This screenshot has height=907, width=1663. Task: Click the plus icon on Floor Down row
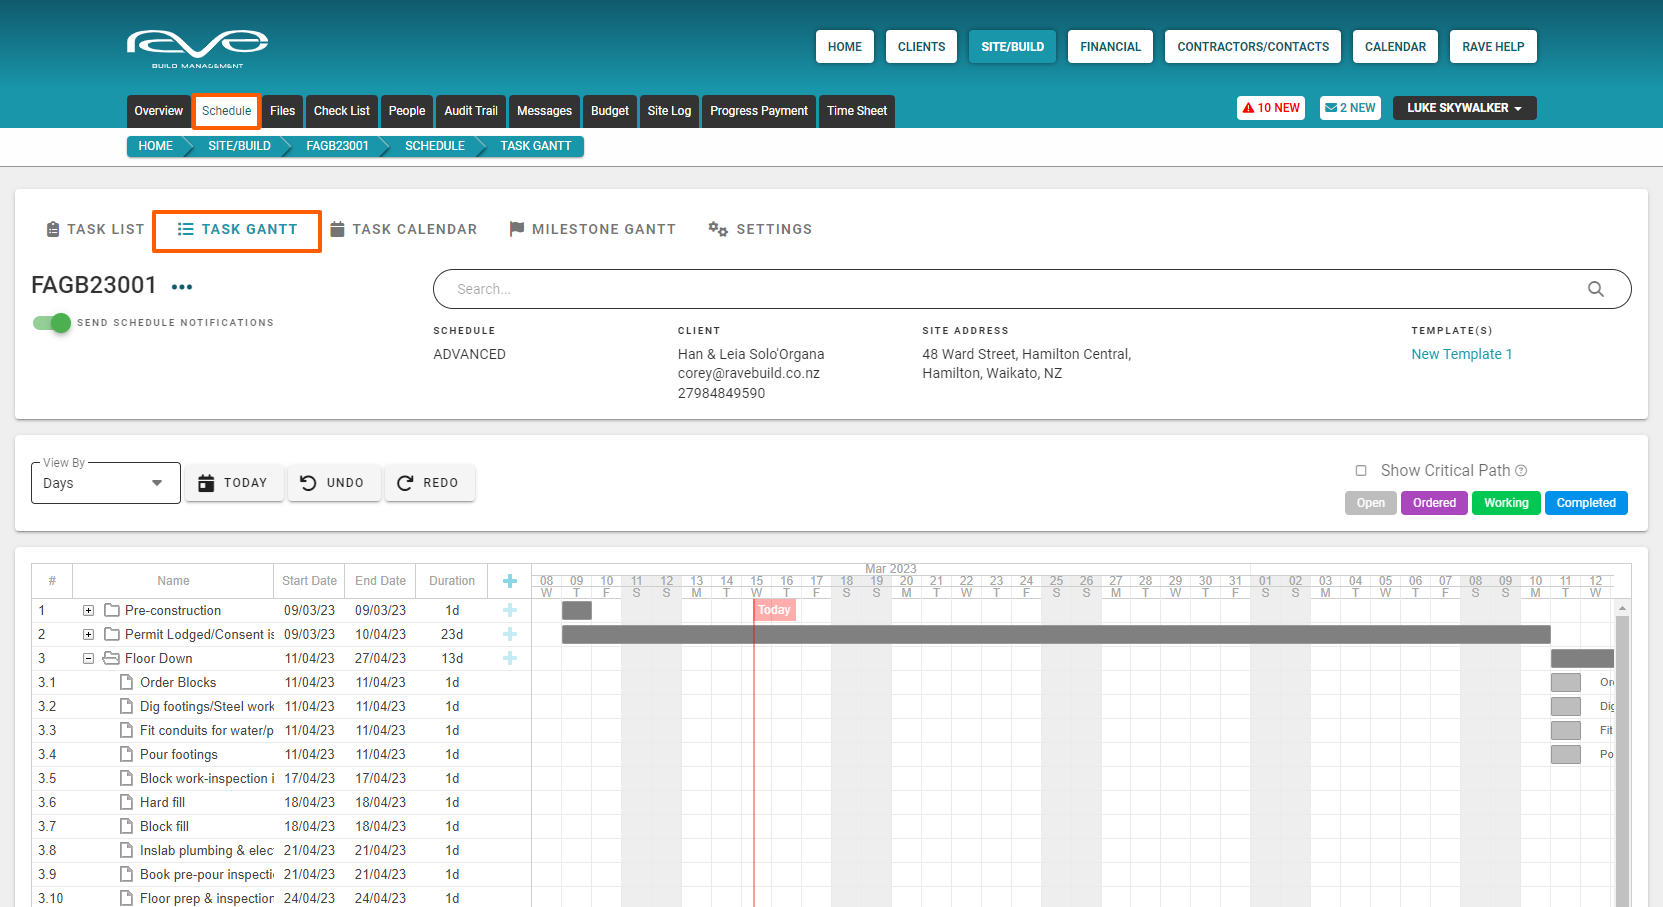(x=509, y=659)
